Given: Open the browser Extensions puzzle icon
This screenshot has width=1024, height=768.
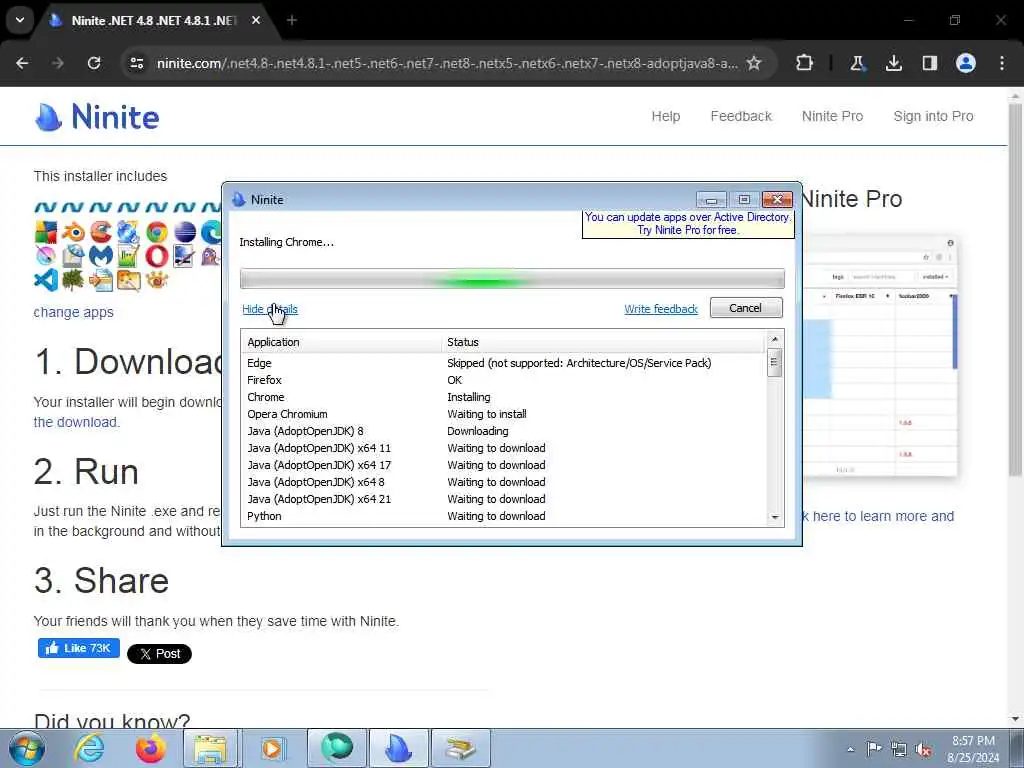Looking at the screenshot, I should click(x=805, y=63).
